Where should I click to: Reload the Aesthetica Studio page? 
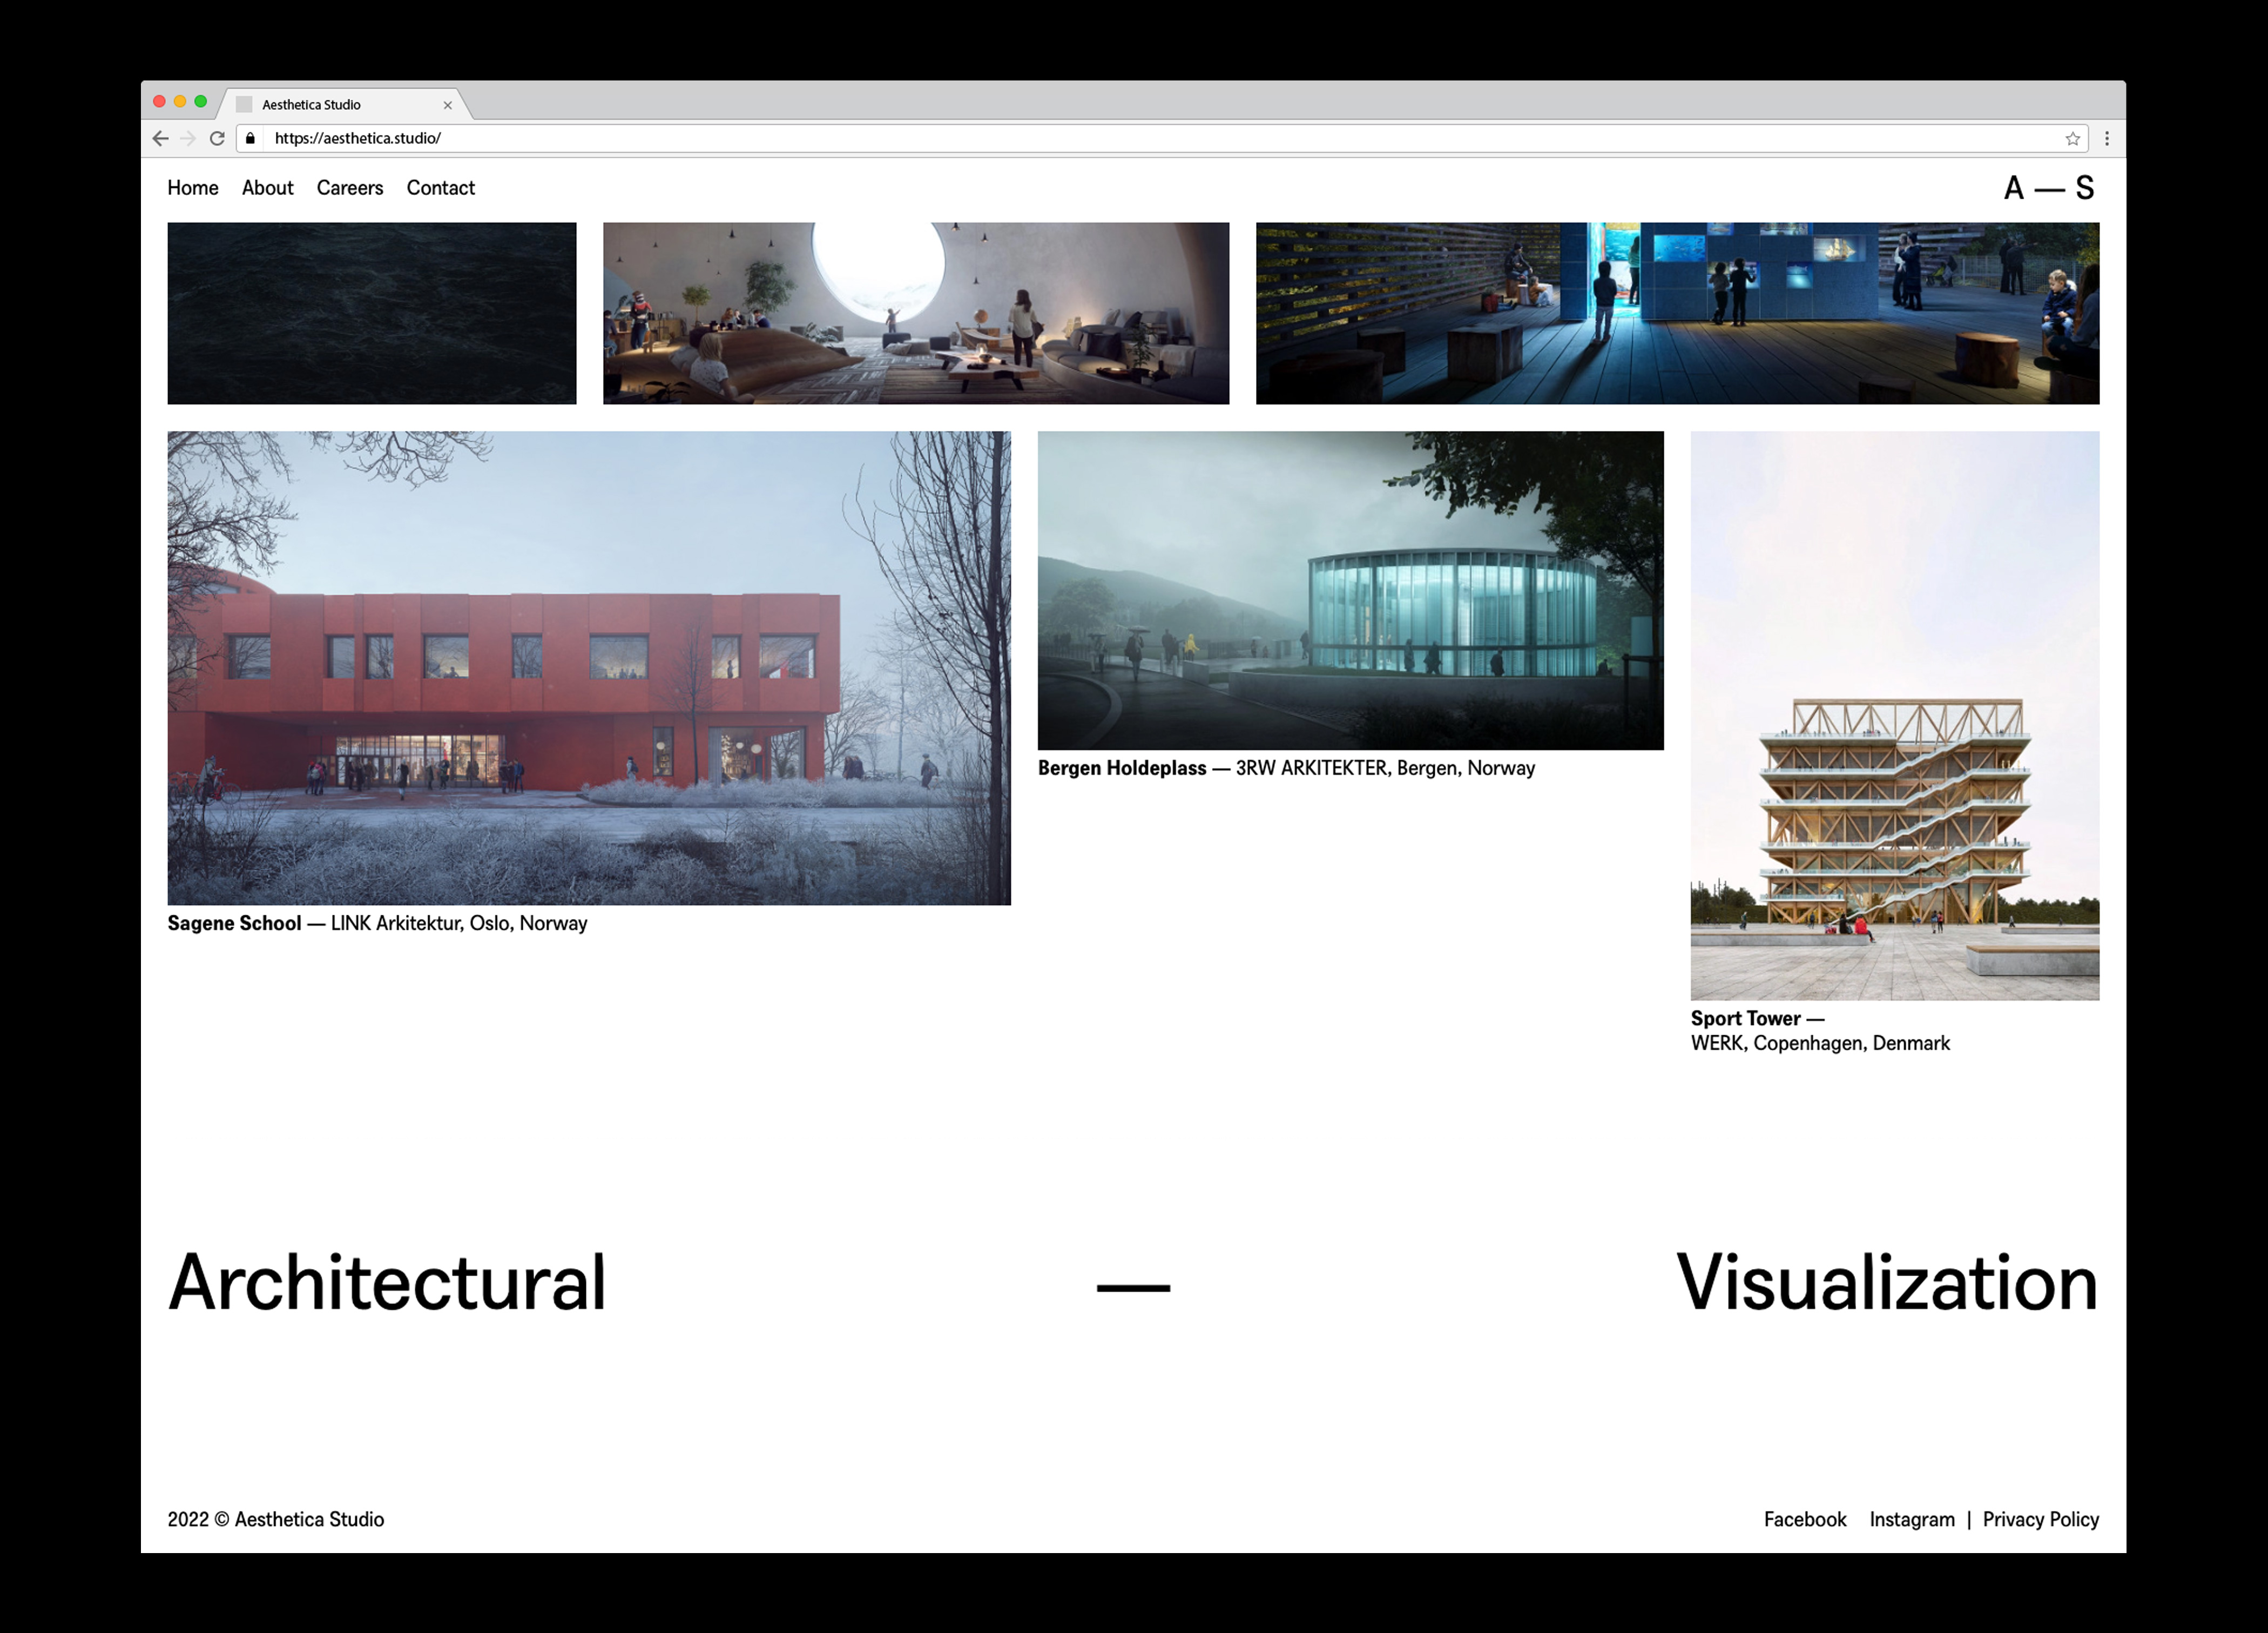point(217,139)
